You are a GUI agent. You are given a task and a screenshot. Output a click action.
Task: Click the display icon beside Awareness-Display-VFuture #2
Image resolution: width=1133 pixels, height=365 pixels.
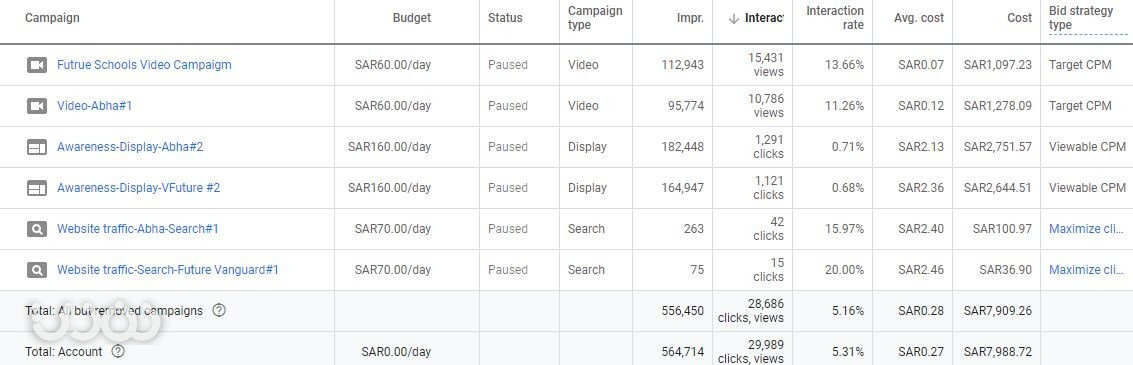pyautogui.click(x=37, y=188)
